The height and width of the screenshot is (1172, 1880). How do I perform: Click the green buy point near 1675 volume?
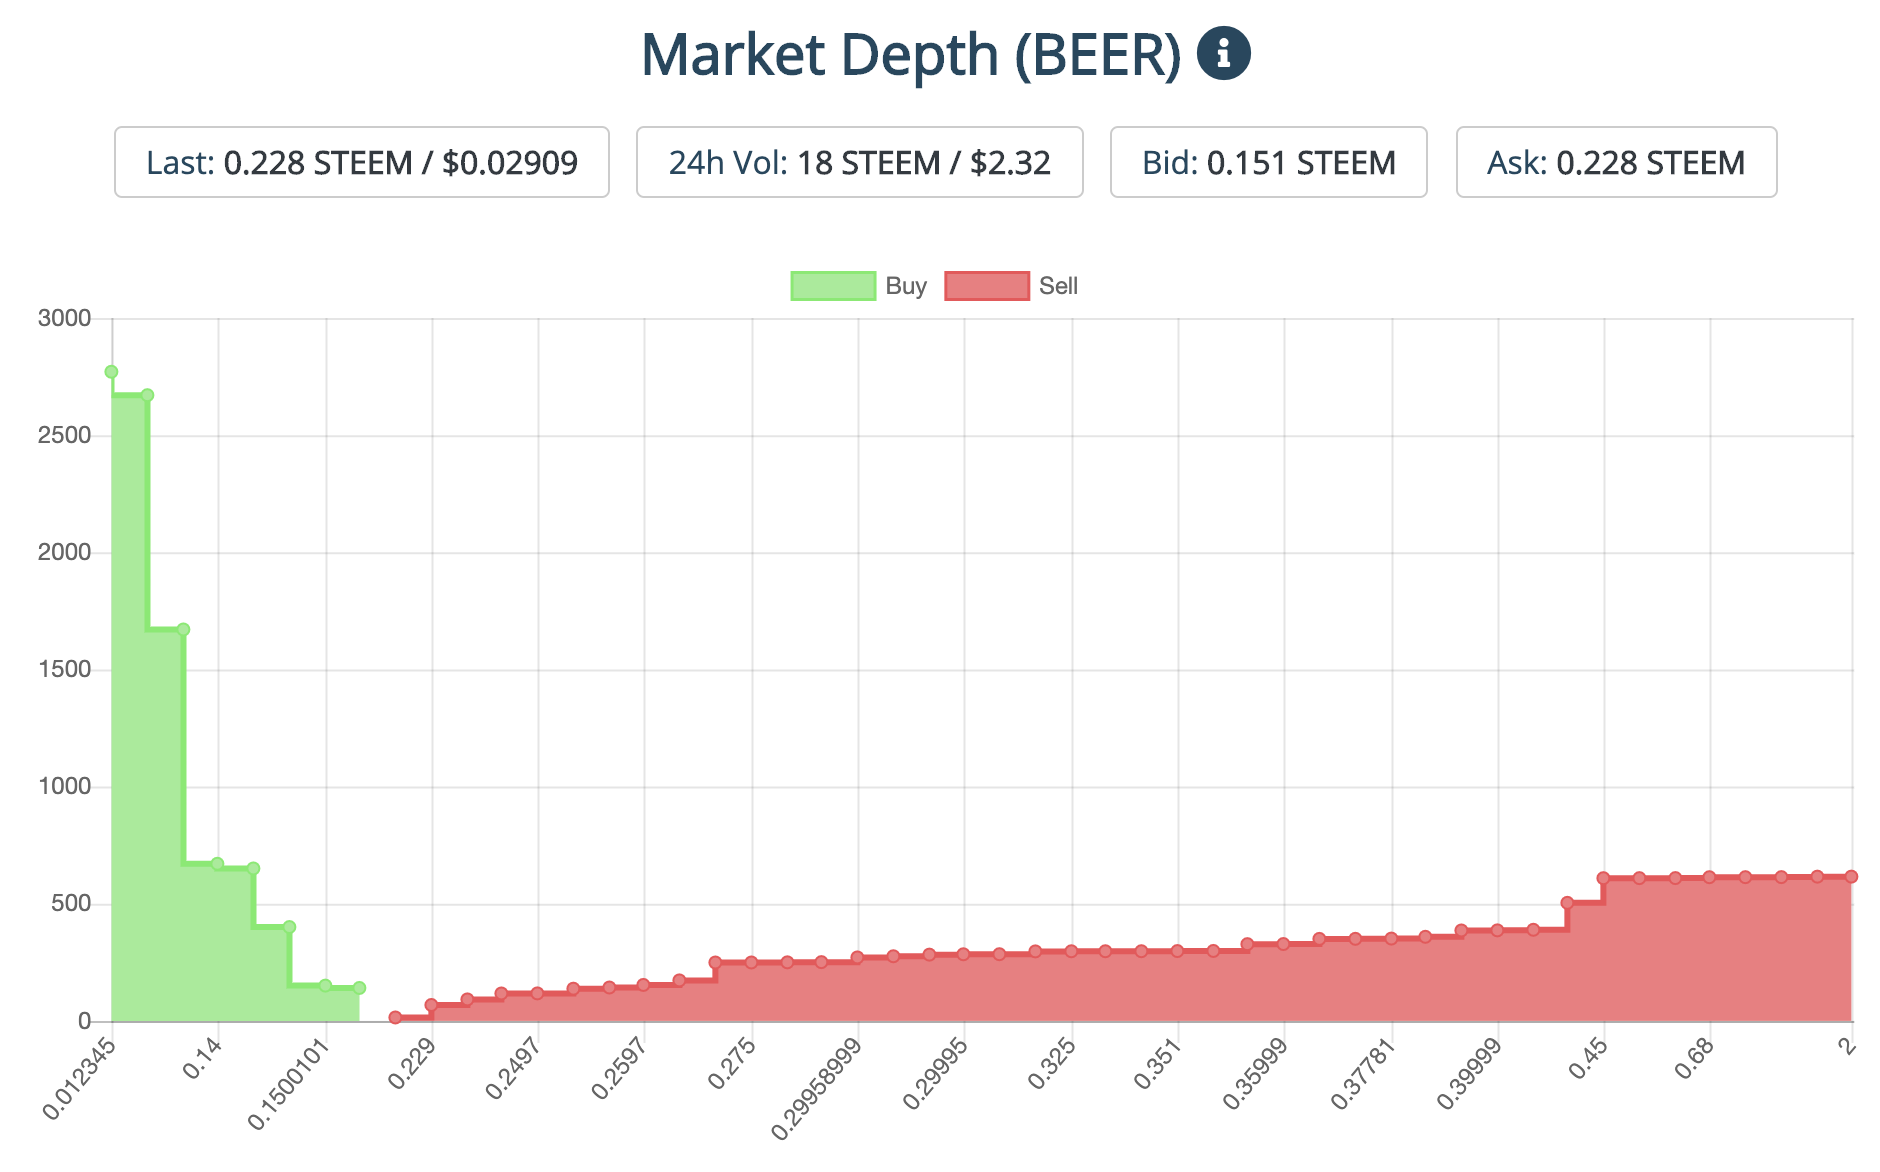click(183, 630)
